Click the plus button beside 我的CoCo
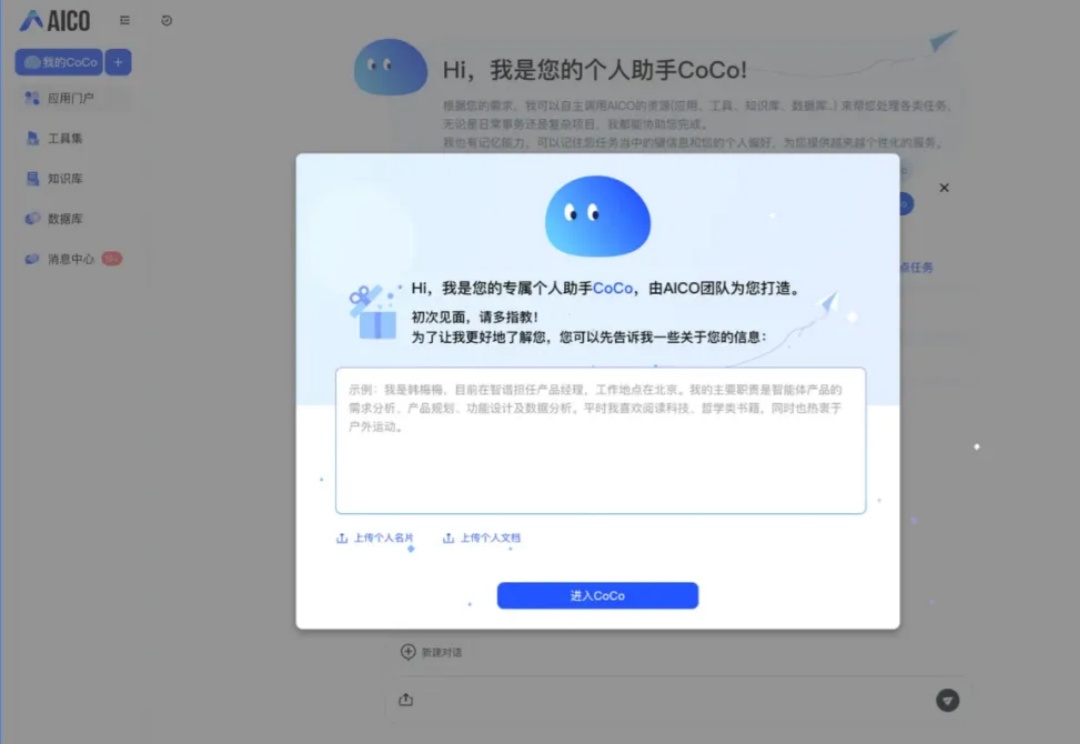Viewport: 1080px width, 744px height. (x=118, y=62)
